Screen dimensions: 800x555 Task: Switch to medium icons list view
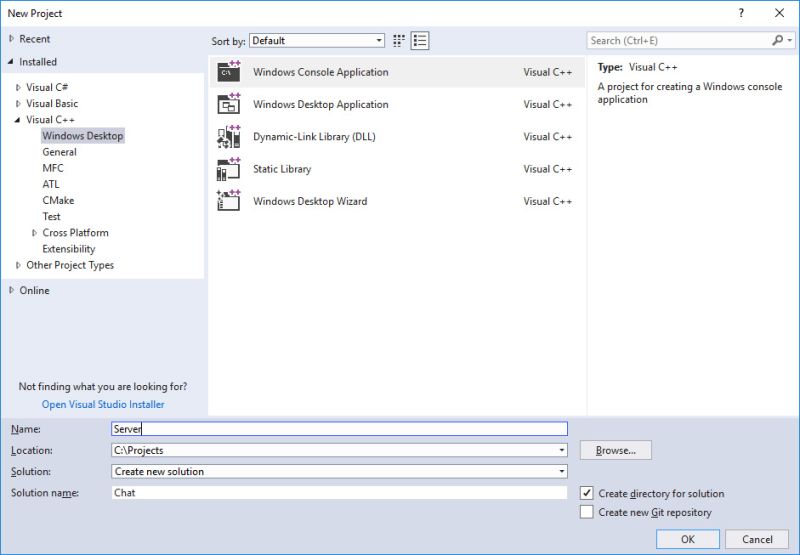click(420, 41)
